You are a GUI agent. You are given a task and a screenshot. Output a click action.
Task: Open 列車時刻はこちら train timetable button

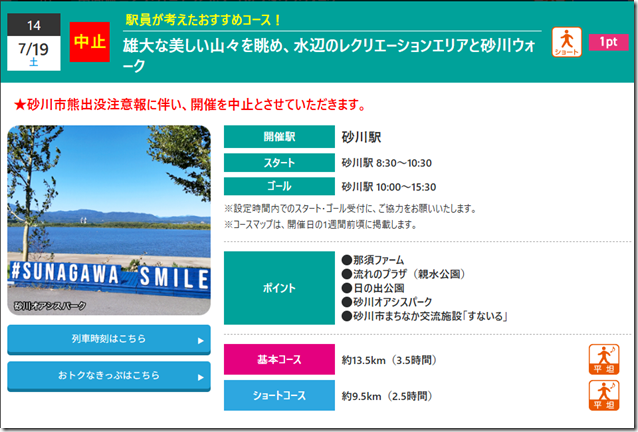click(x=109, y=339)
